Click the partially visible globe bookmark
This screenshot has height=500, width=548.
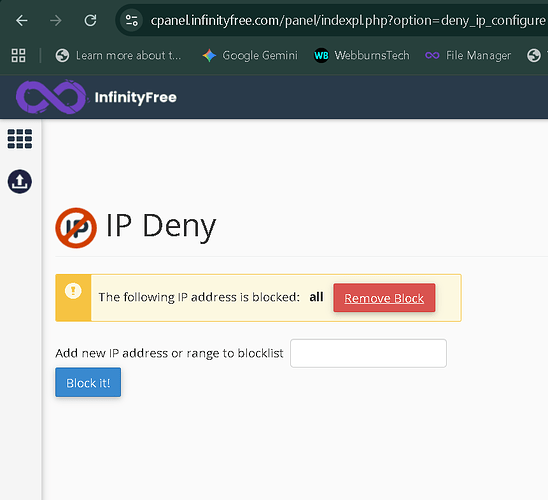pos(534,56)
